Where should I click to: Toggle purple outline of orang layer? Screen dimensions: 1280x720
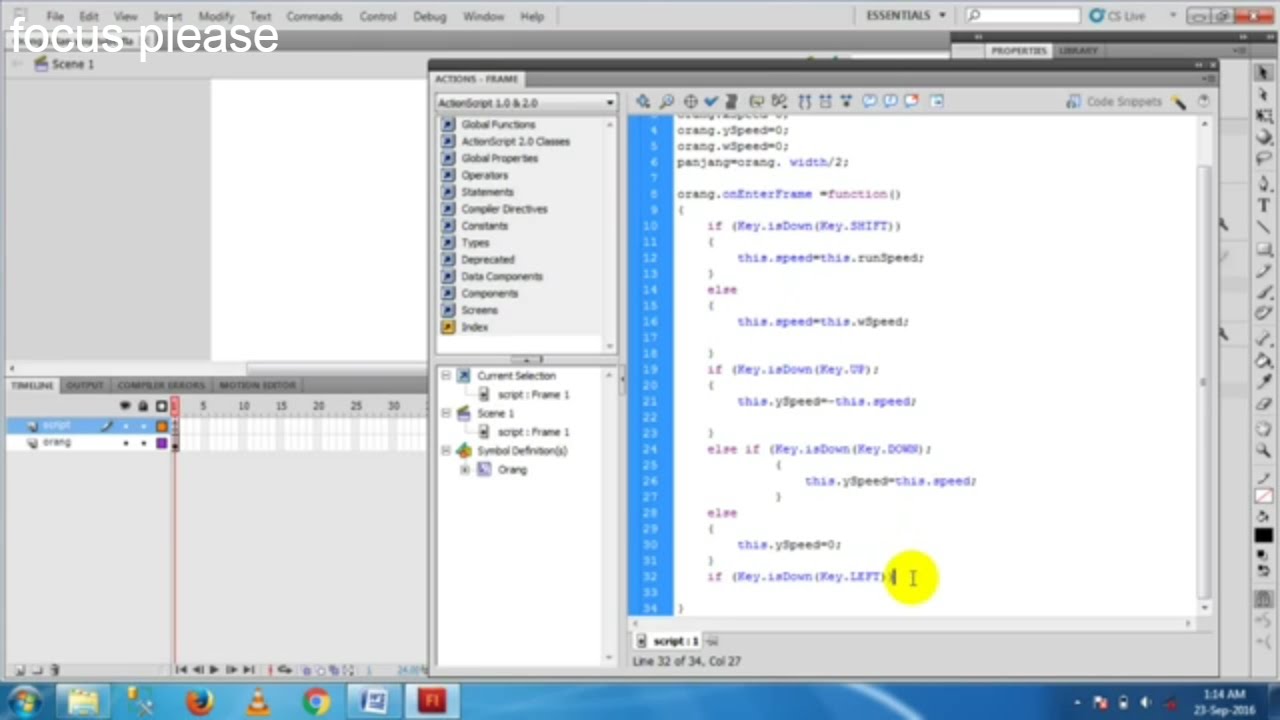point(161,443)
